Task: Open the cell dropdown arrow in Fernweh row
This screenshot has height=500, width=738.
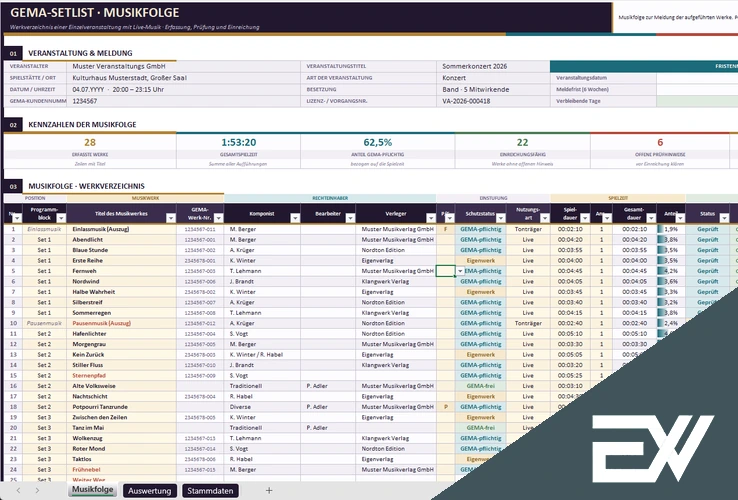Action: 460,271
